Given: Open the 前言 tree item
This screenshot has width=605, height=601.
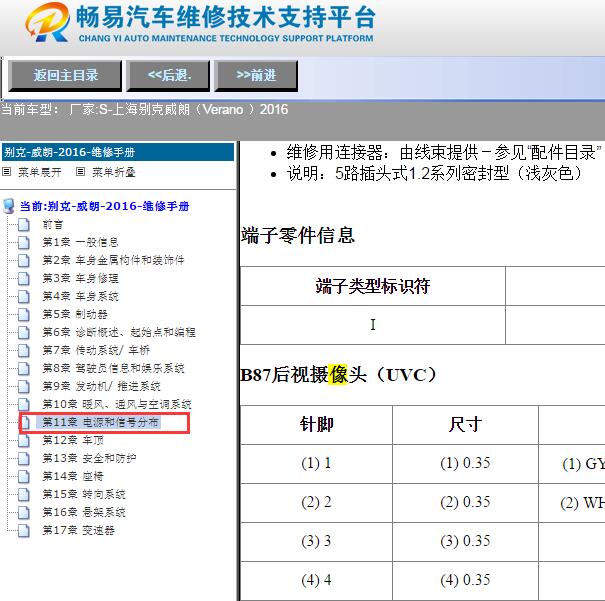Looking at the screenshot, I should pos(52,225).
